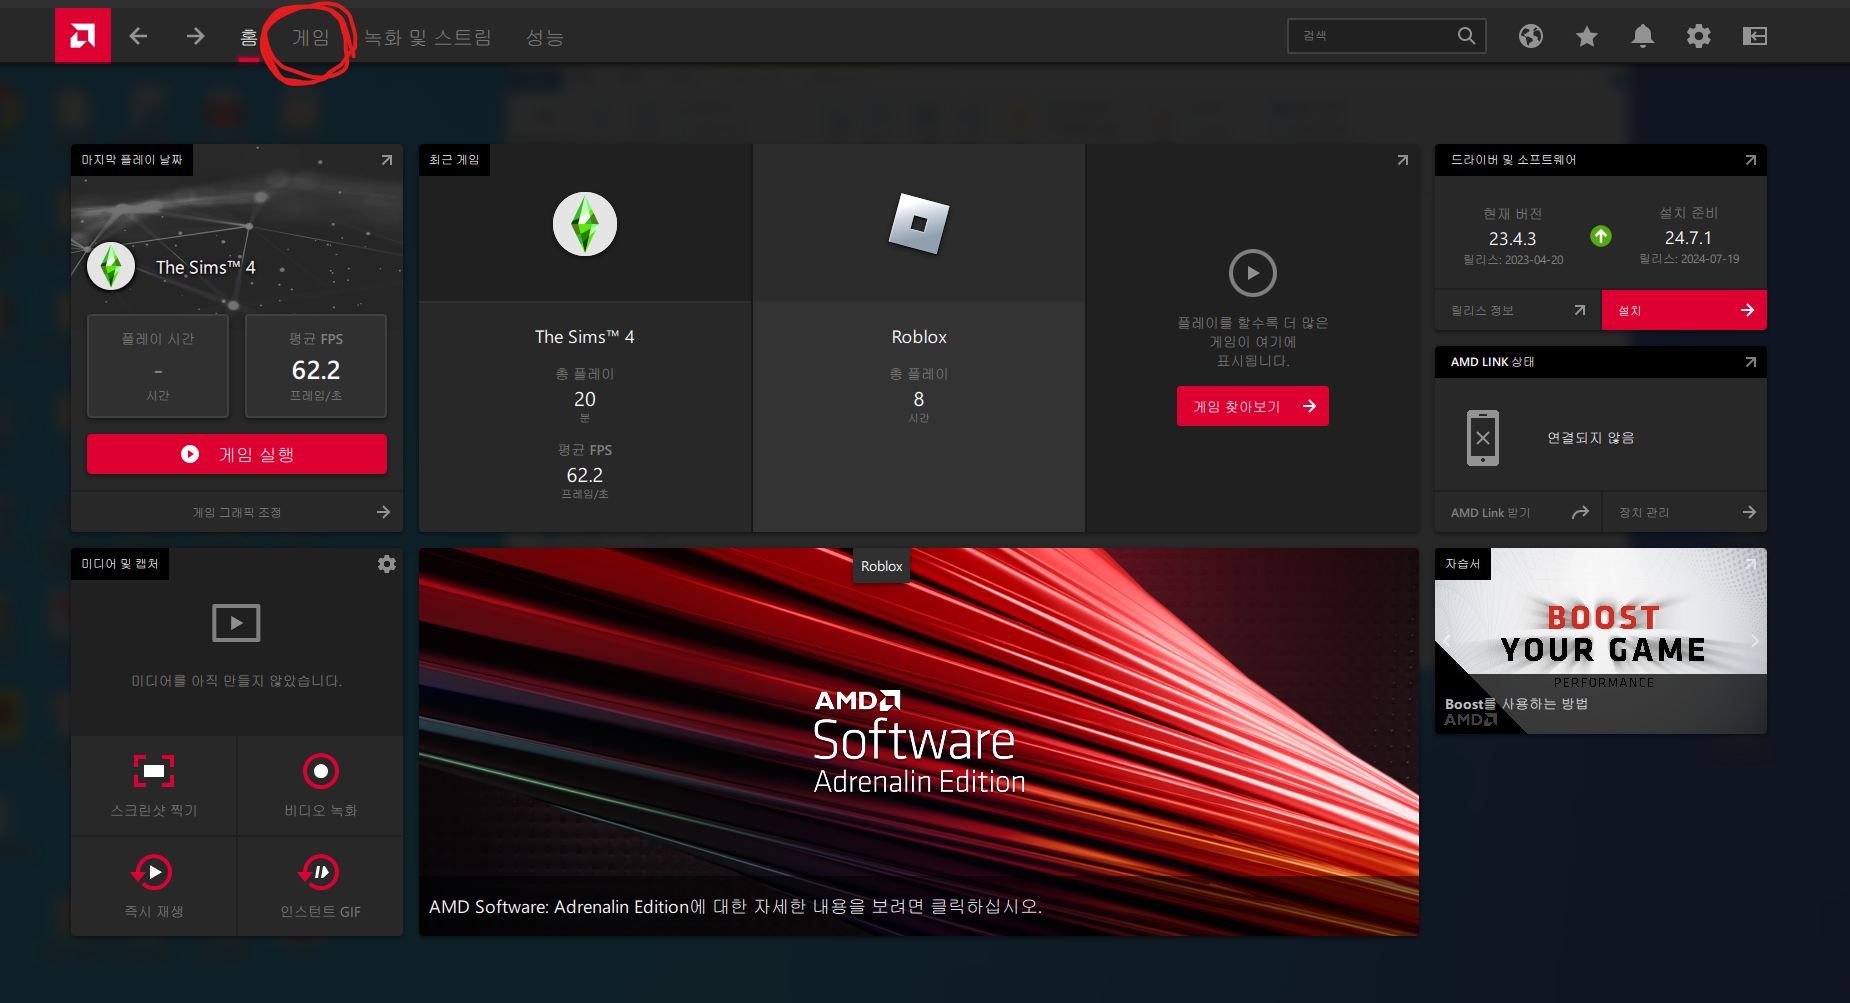
Task: Expand the AMD LINK 상태 panel
Action: coord(1750,362)
